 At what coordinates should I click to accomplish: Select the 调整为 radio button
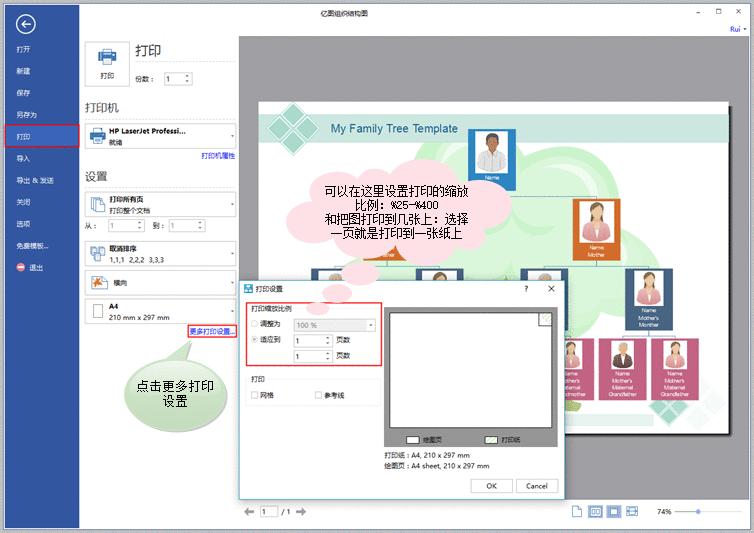click(254, 325)
